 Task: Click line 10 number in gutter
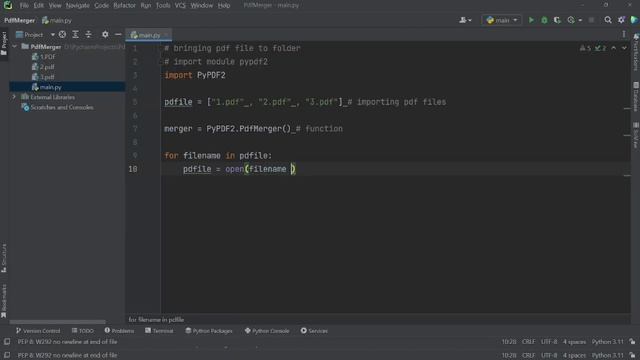point(133,169)
